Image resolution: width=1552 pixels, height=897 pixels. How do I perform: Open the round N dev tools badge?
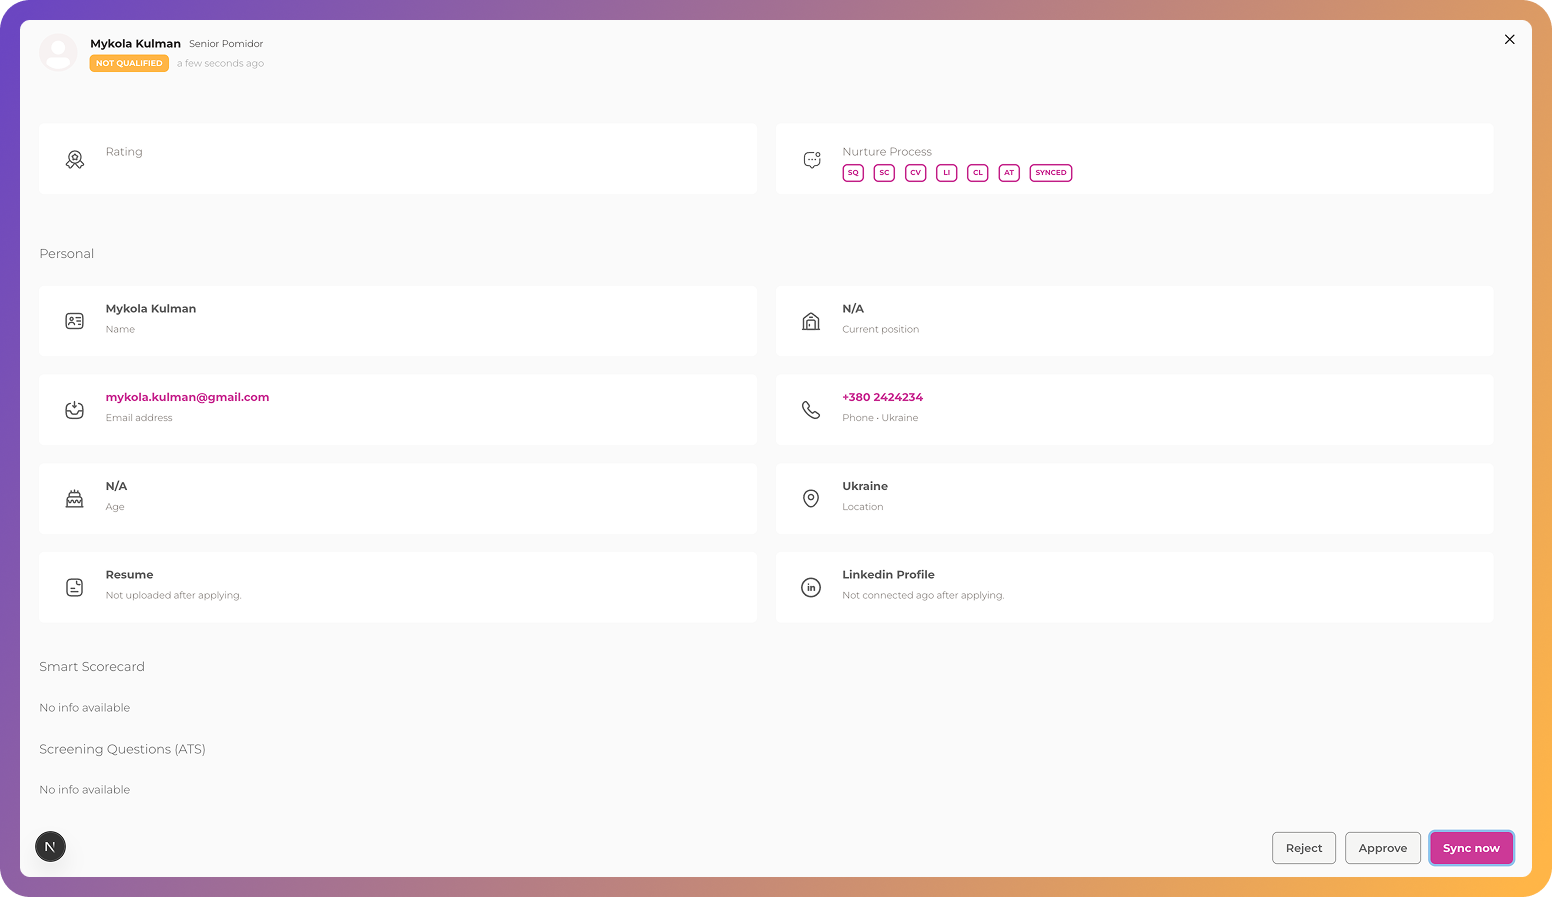50,847
